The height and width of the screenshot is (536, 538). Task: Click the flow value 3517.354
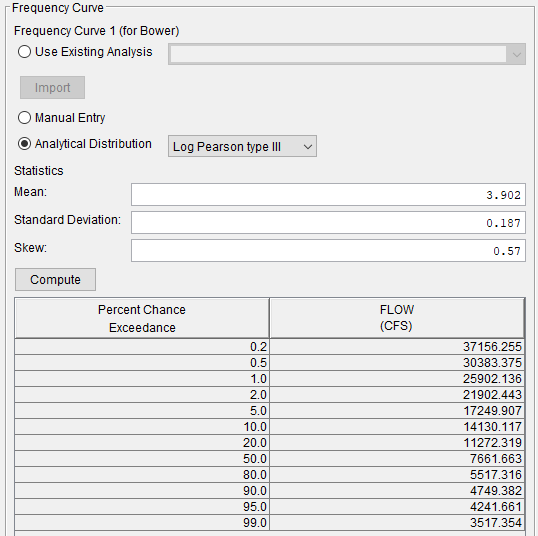point(397,523)
